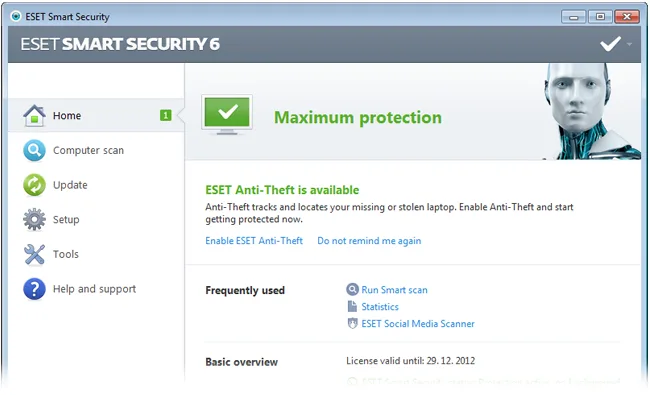
Task: Click the green protection status monitor icon
Action: pyautogui.click(x=227, y=115)
